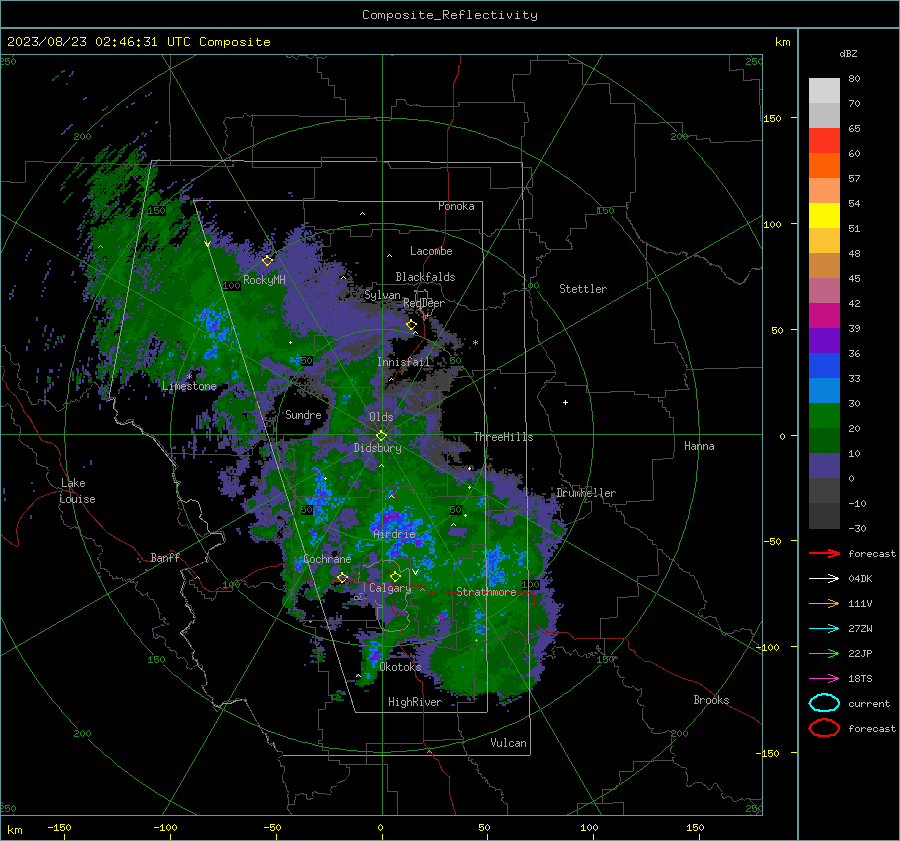
Task: Click the orange 111V arrow icon
Action: click(824, 603)
